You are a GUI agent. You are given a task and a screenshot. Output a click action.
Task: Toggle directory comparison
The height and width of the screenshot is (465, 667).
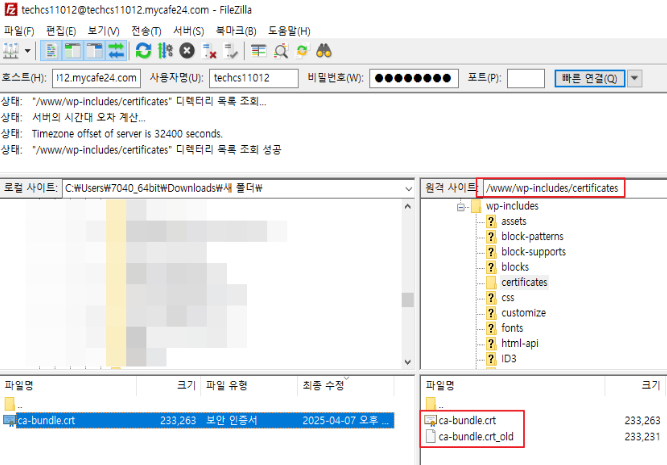[281, 51]
